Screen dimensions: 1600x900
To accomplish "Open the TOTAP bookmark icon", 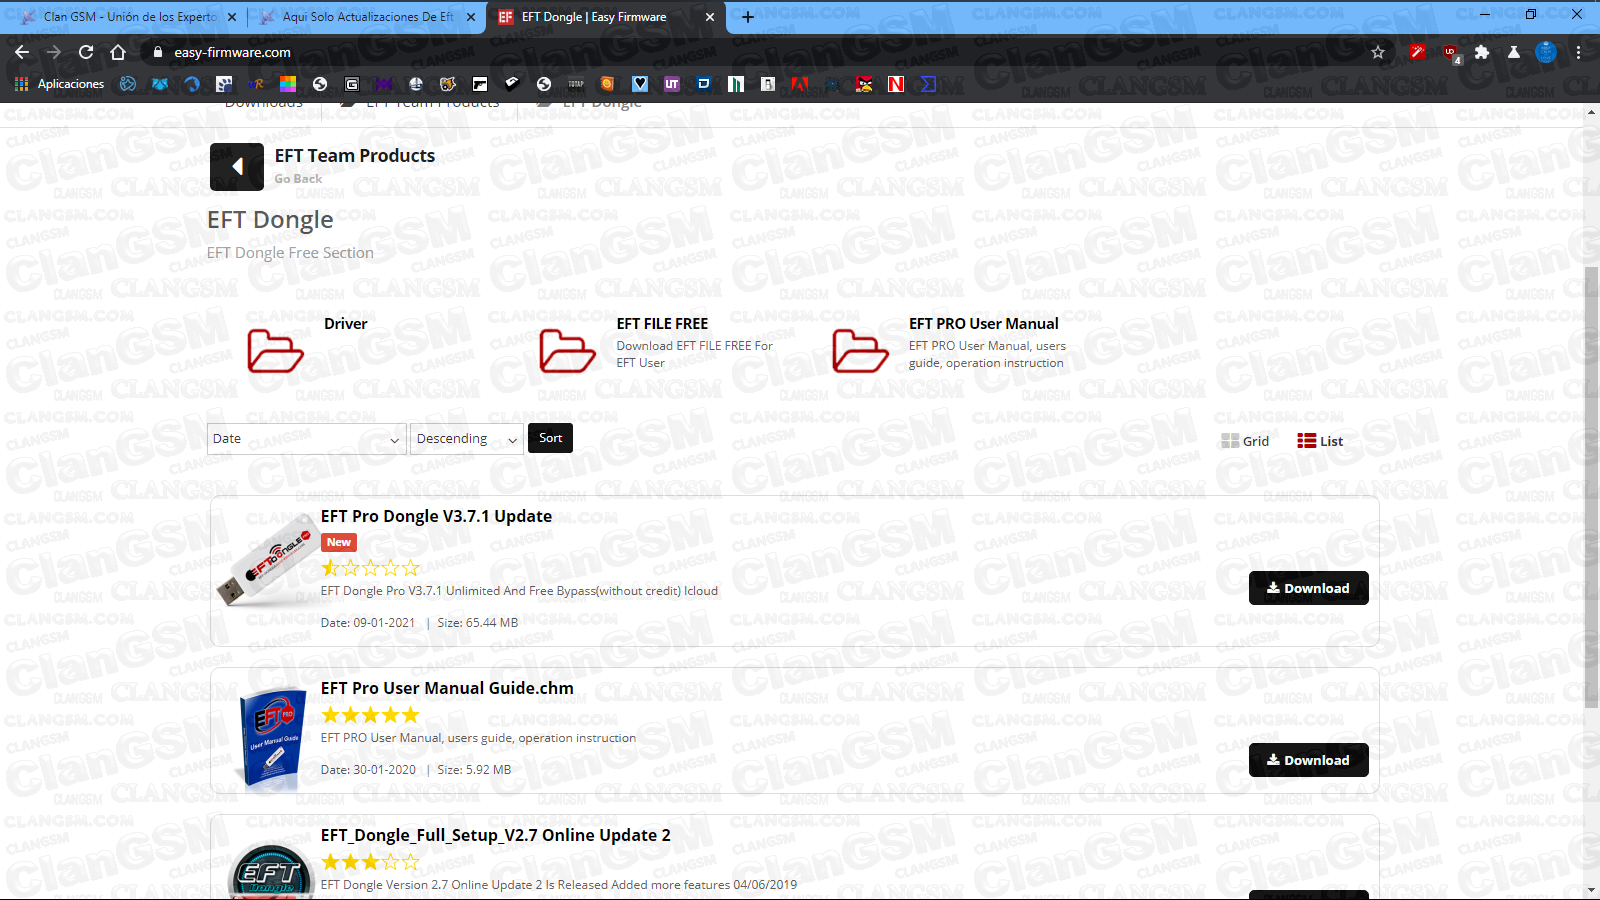I will [x=576, y=84].
